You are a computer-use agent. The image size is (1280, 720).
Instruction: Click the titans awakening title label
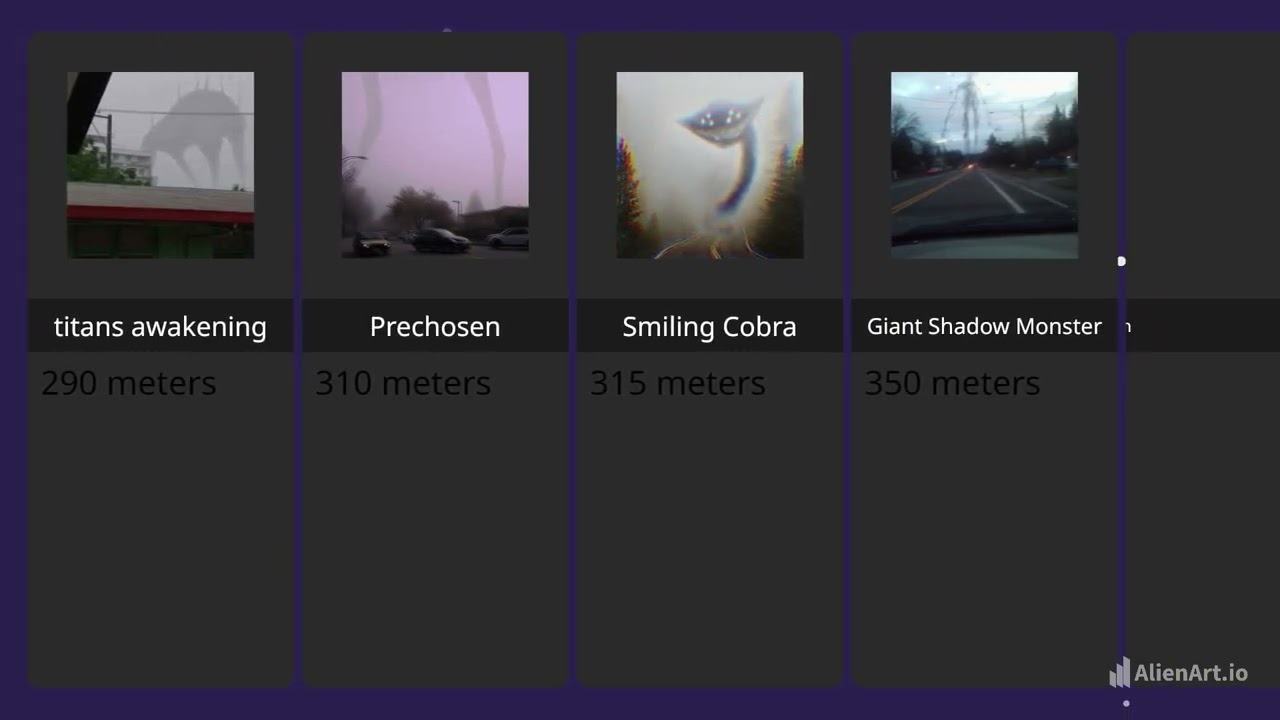click(160, 326)
